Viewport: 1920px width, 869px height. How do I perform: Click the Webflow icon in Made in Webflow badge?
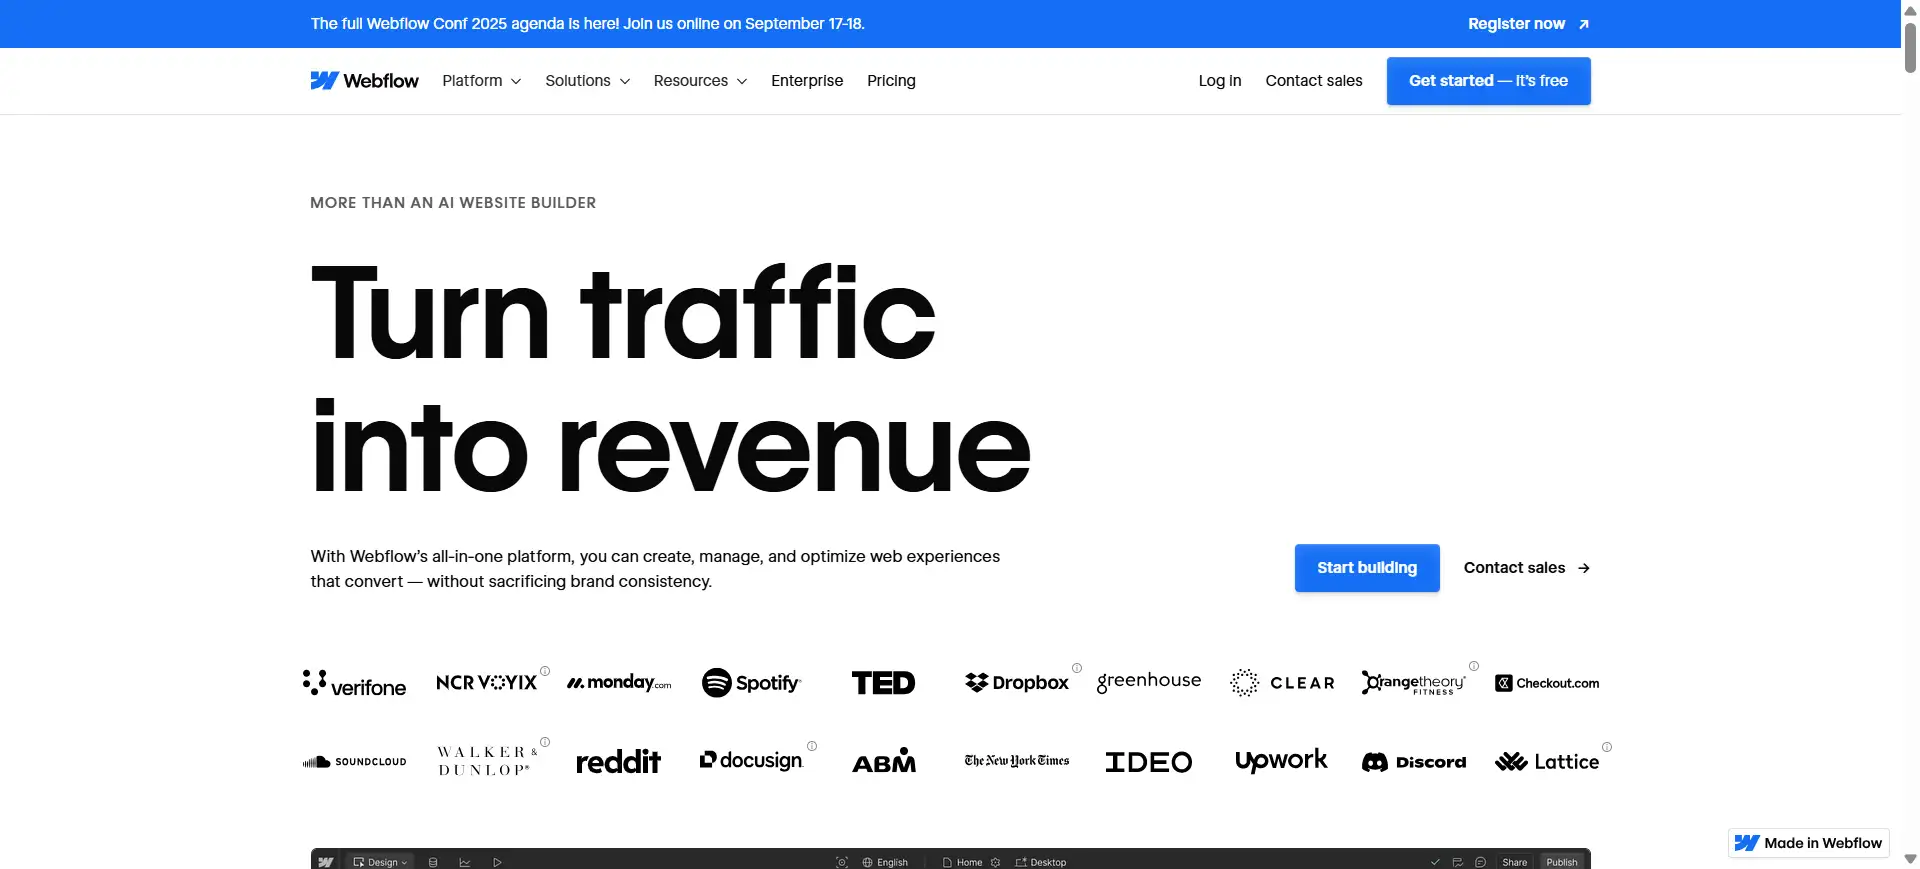[1746, 843]
